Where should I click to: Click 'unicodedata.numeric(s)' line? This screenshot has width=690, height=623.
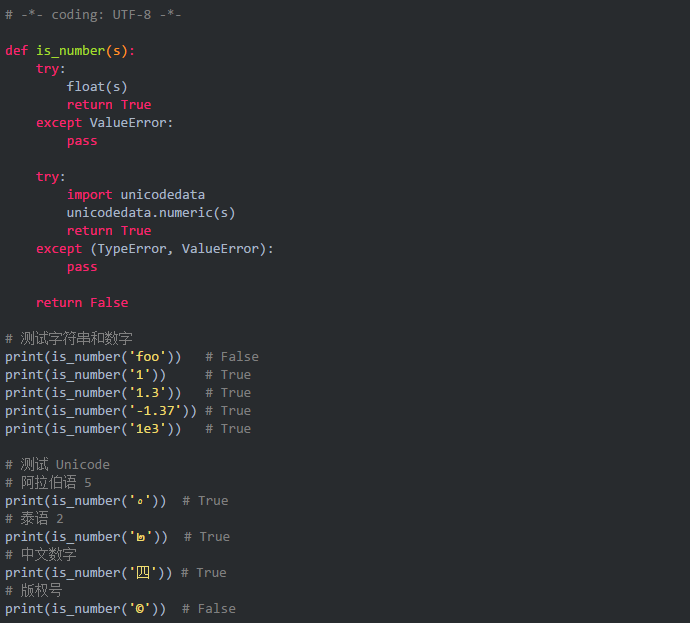pyautogui.click(x=151, y=213)
